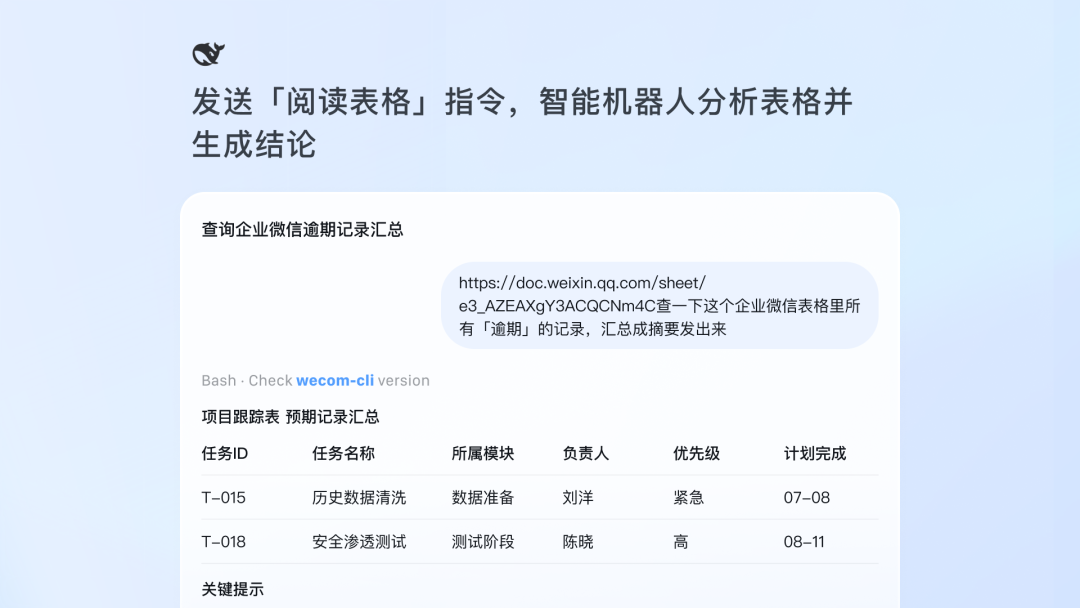This screenshot has width=1080, height=608.
Task: Click the 关键提示 section heading
Action: point(232,589)
